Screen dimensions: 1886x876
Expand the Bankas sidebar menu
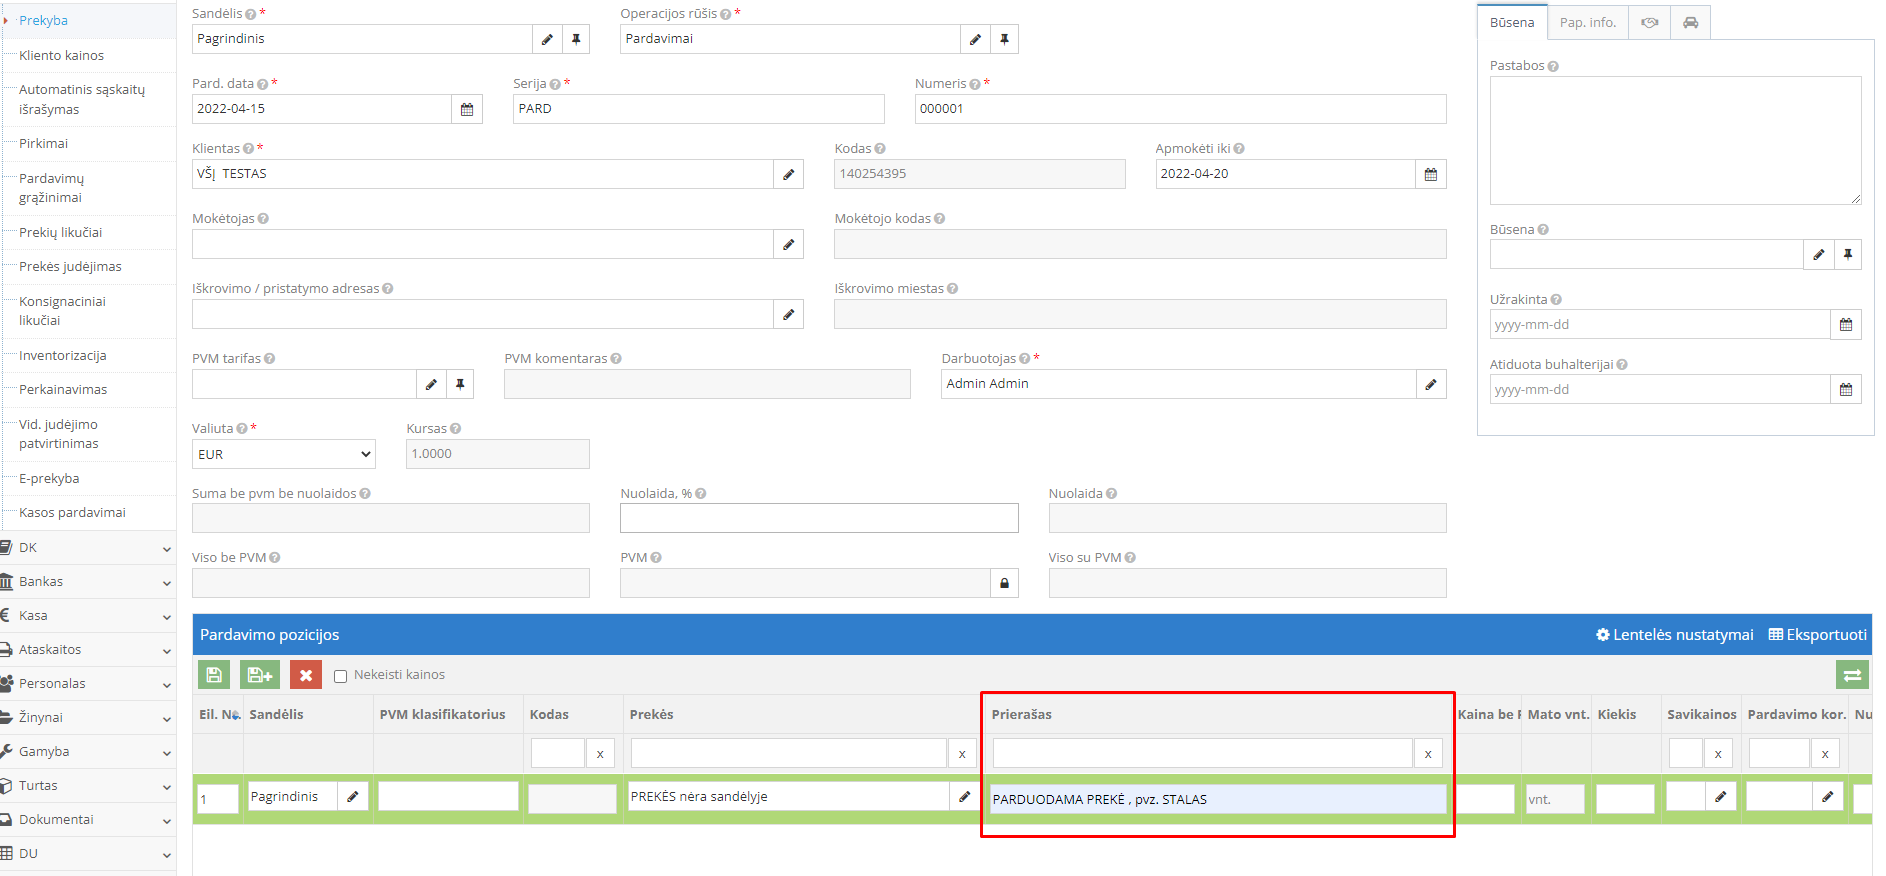88,581
